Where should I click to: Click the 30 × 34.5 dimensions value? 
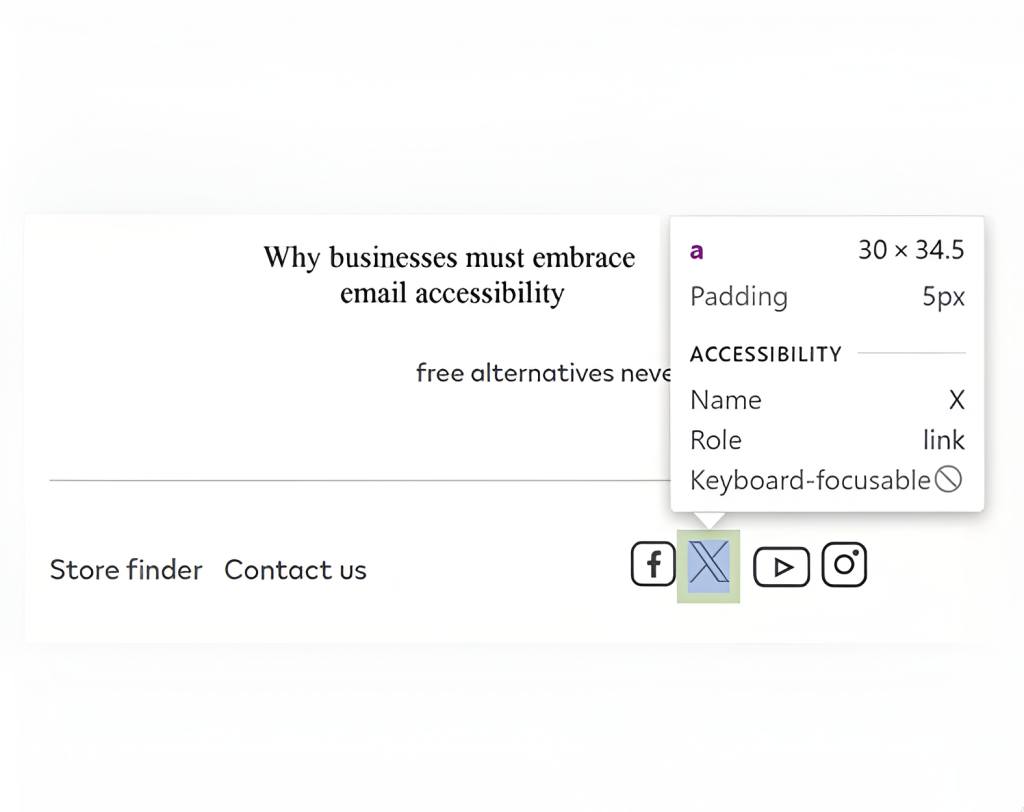tap(911, 250)
